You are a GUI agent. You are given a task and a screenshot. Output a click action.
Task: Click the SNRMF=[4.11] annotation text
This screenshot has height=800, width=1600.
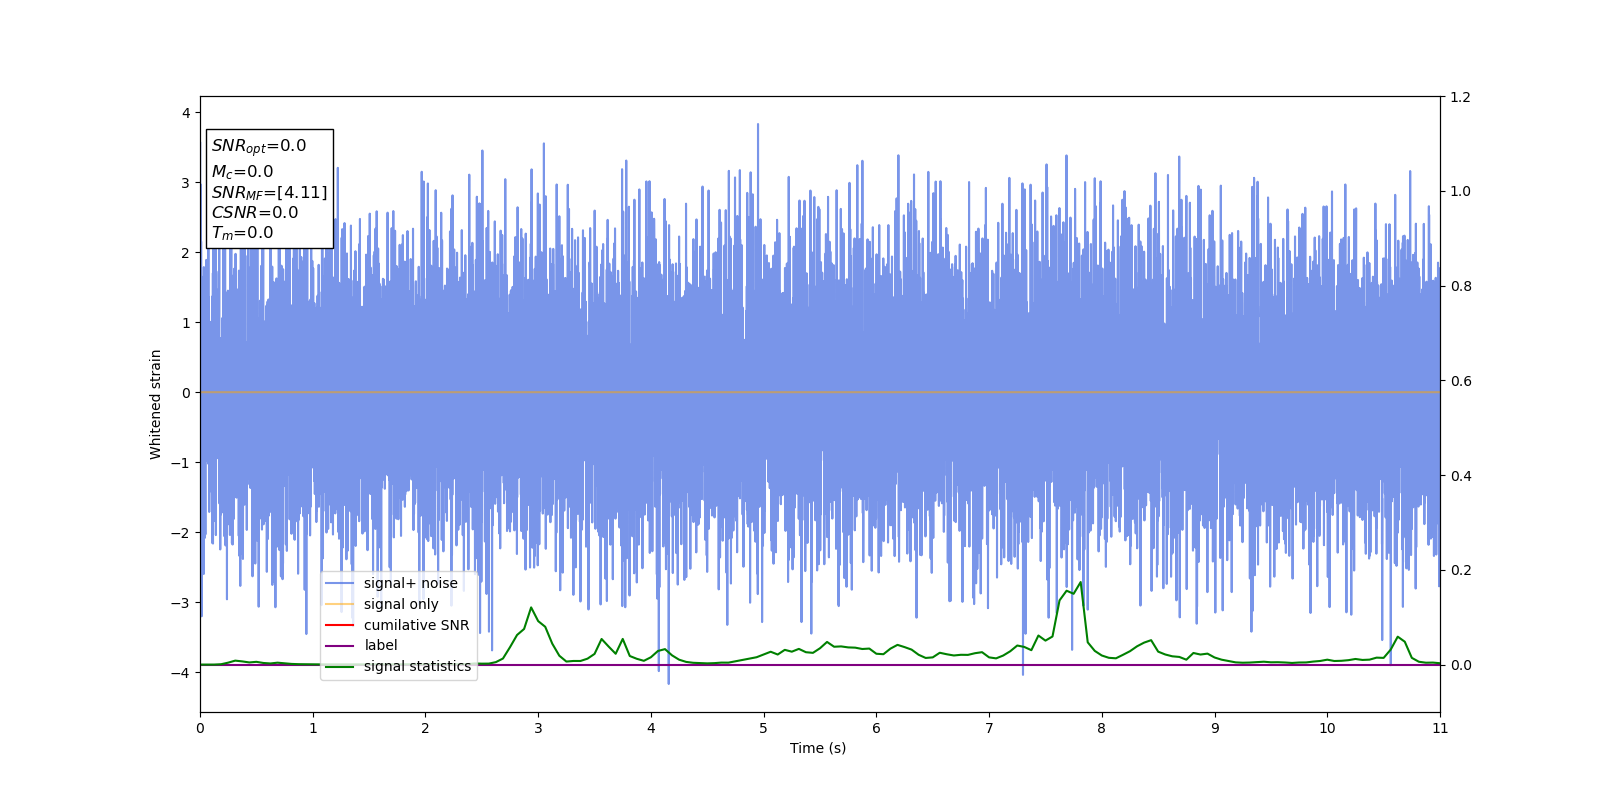point(269,192)
